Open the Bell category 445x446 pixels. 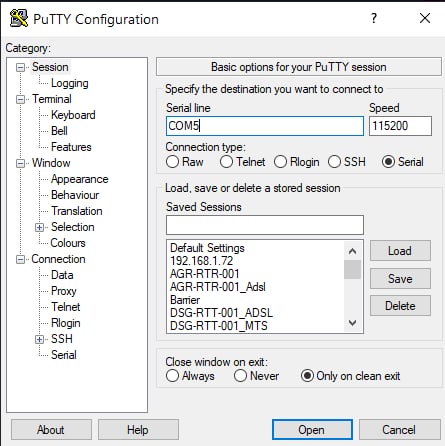59,131
